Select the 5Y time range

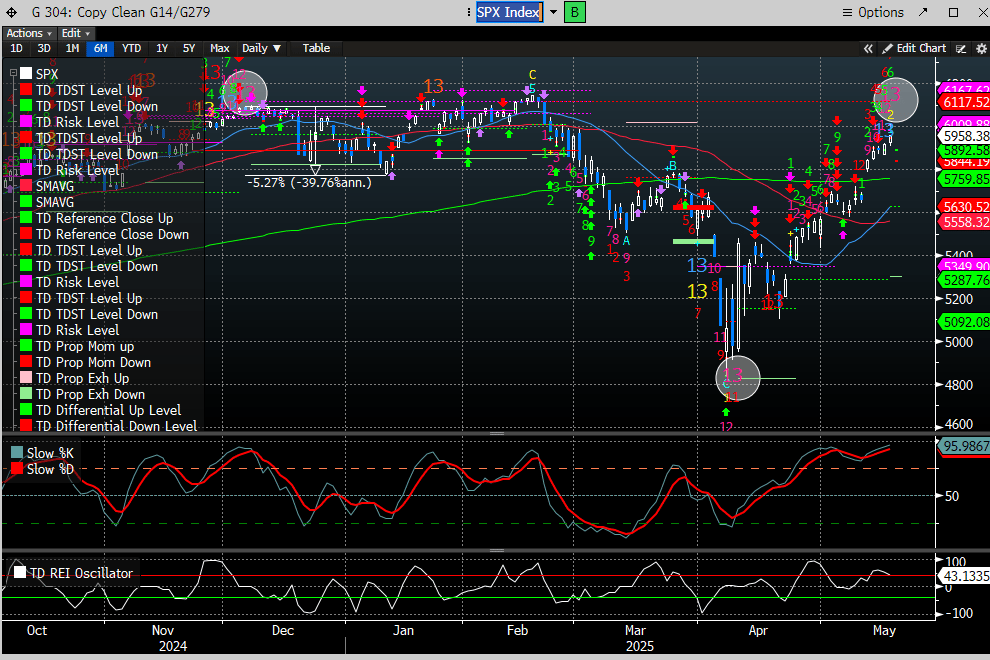click(189, 49)
